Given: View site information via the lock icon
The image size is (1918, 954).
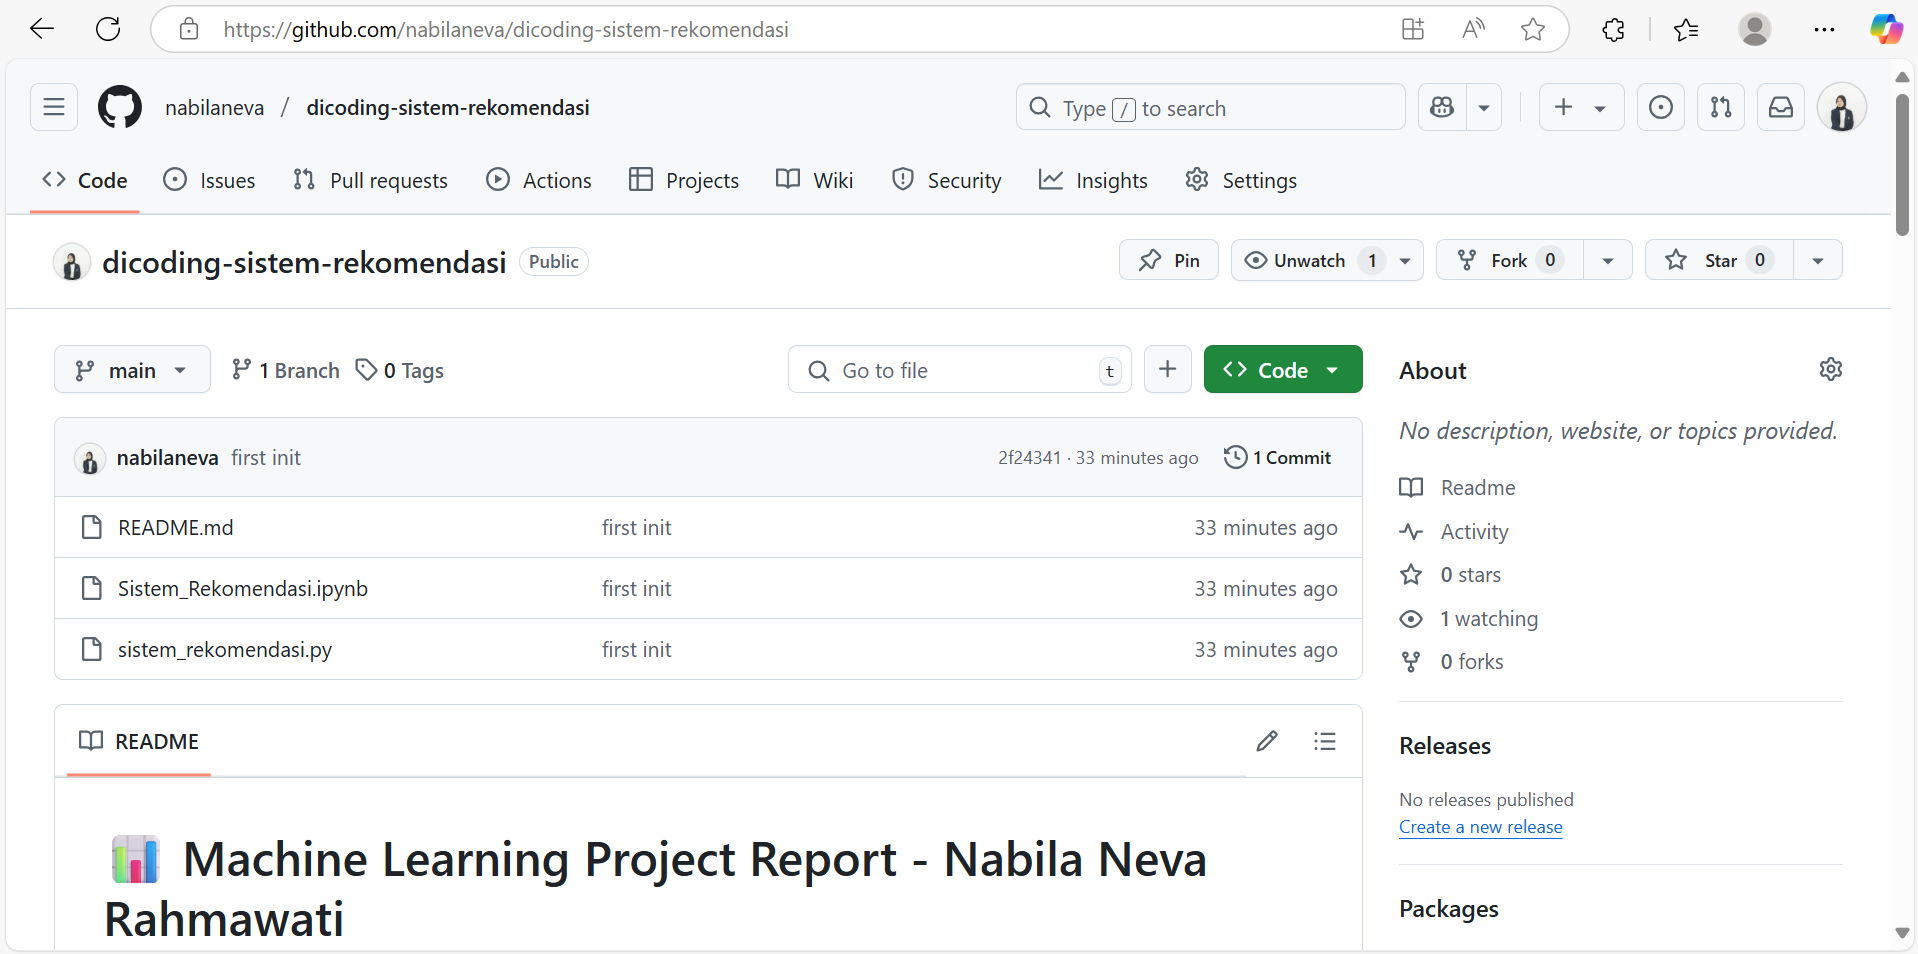Looking at the screenshot, I should point(189,29).
